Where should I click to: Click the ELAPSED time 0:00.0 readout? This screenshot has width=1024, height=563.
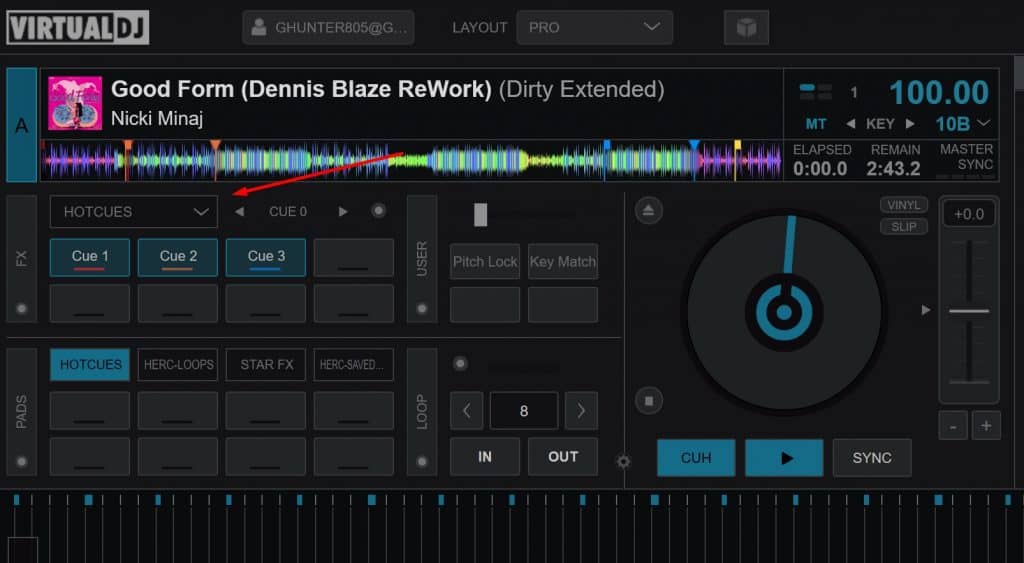click(820, 169)
